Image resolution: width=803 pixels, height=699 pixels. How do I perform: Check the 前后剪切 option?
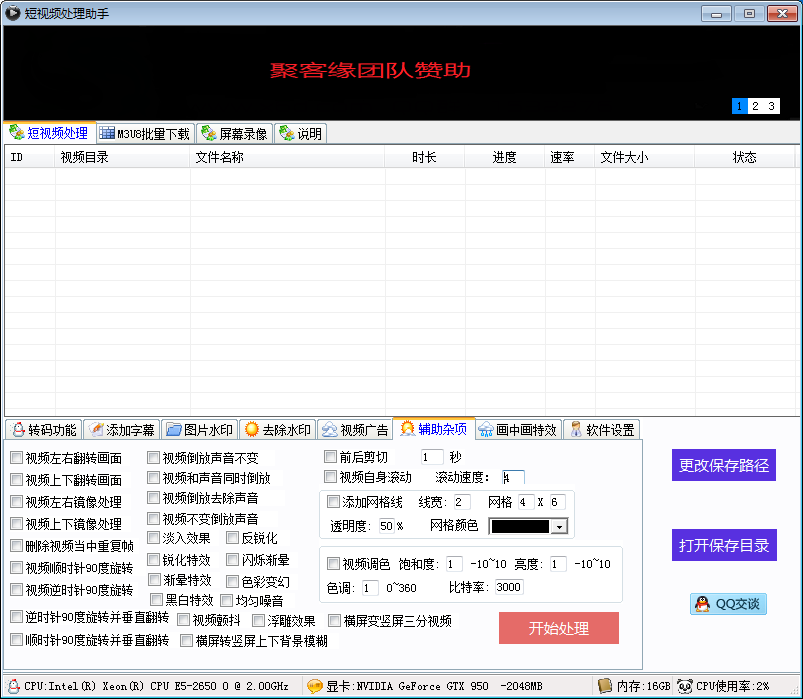pyautogui.click(x=330, y=456)
